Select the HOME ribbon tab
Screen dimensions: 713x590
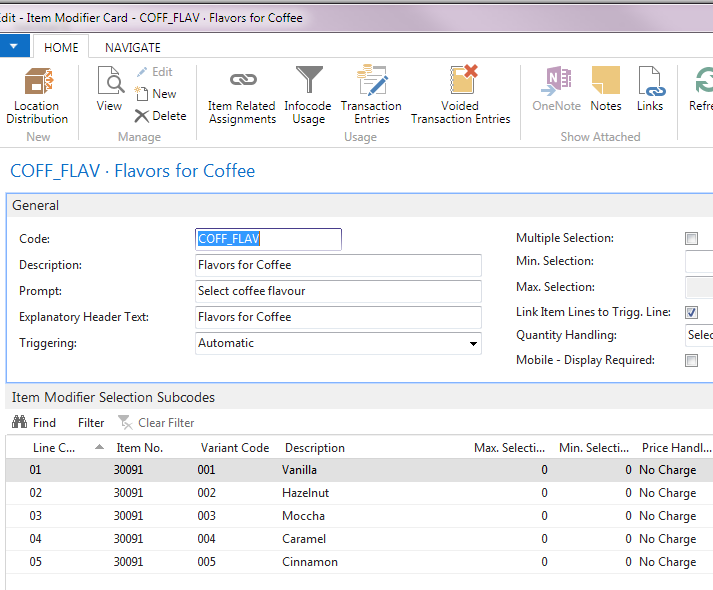click(61, 47)
